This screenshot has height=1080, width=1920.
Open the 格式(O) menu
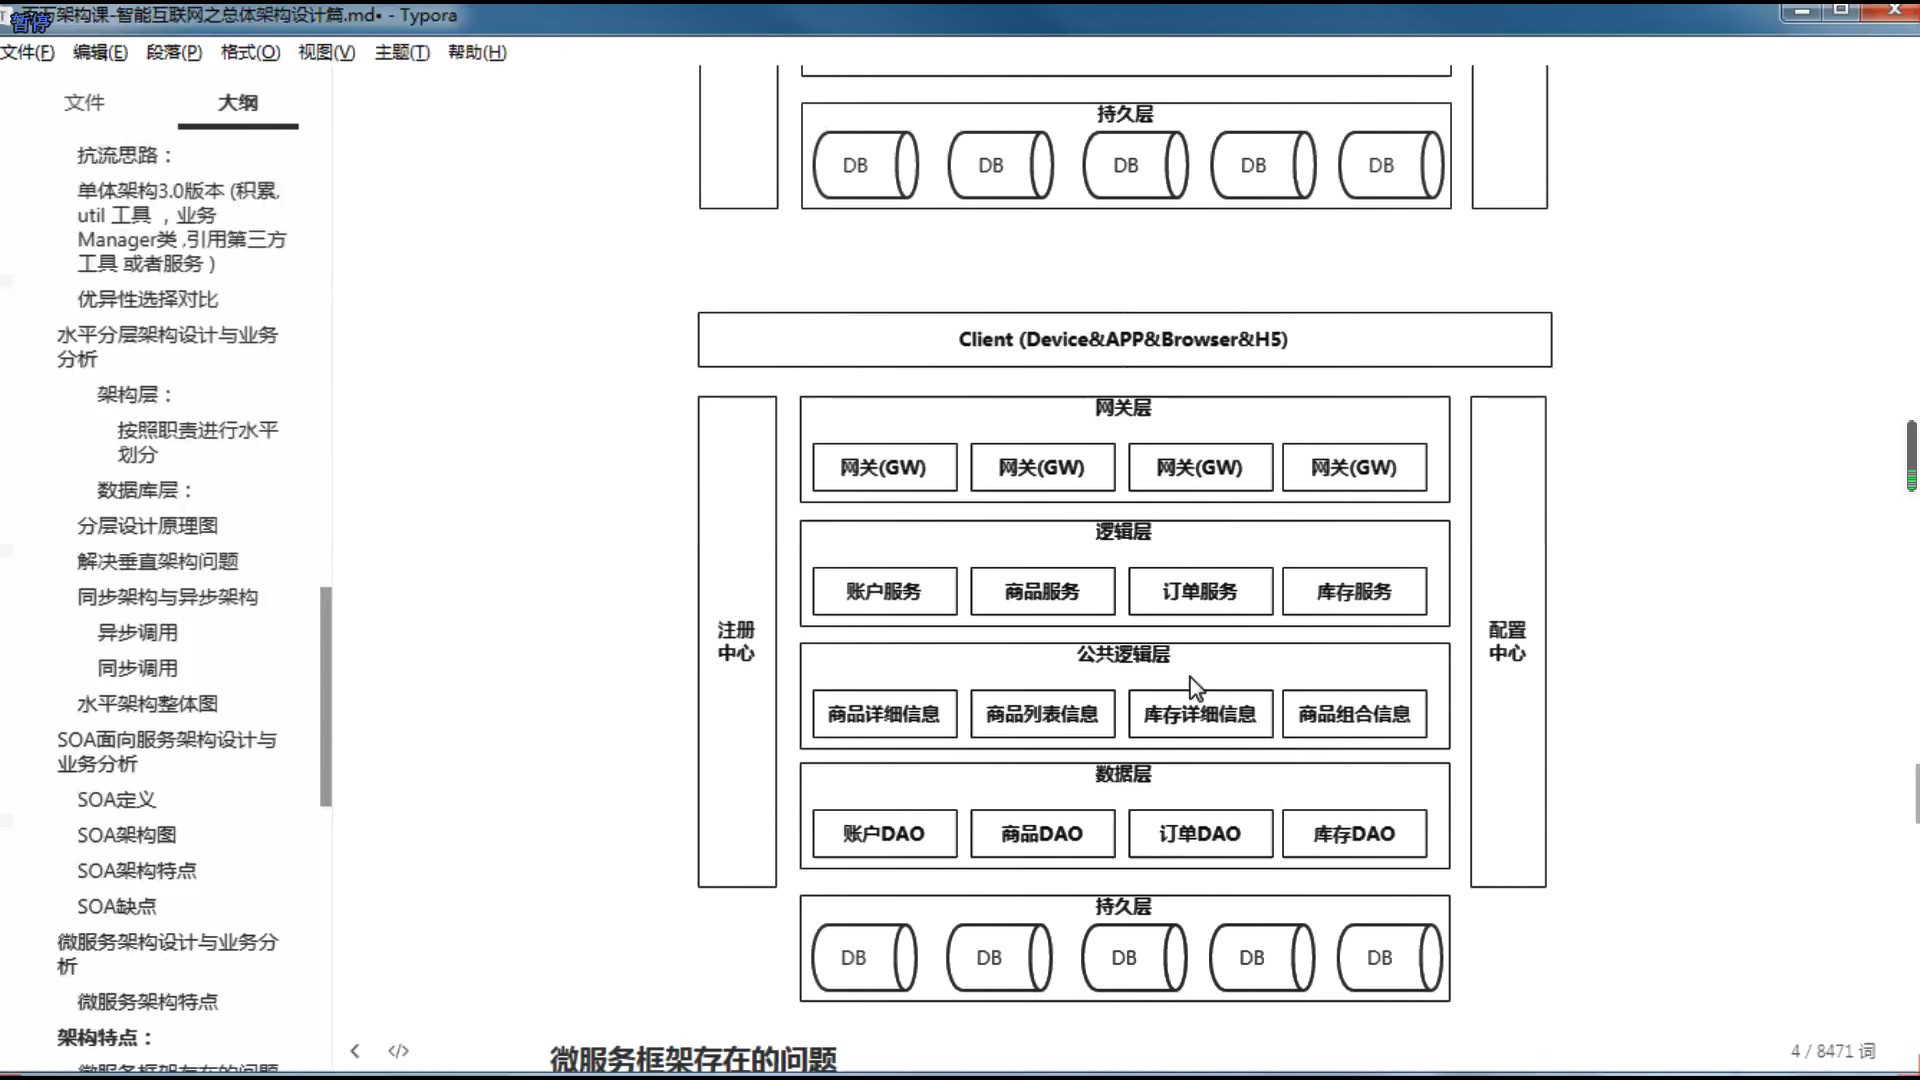[x=250, y=52]
